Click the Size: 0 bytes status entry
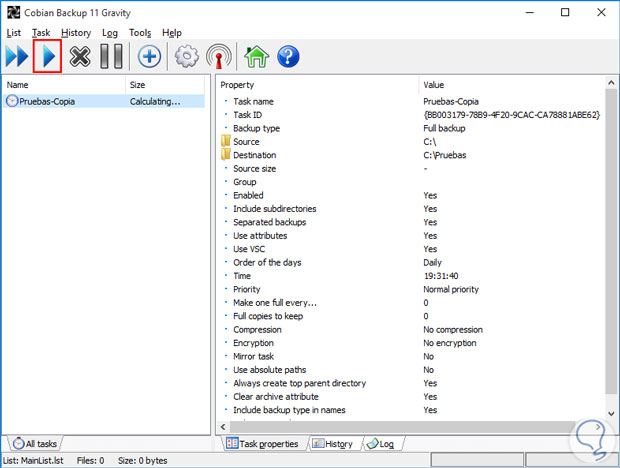620x468 pixels. coord(142,460)
